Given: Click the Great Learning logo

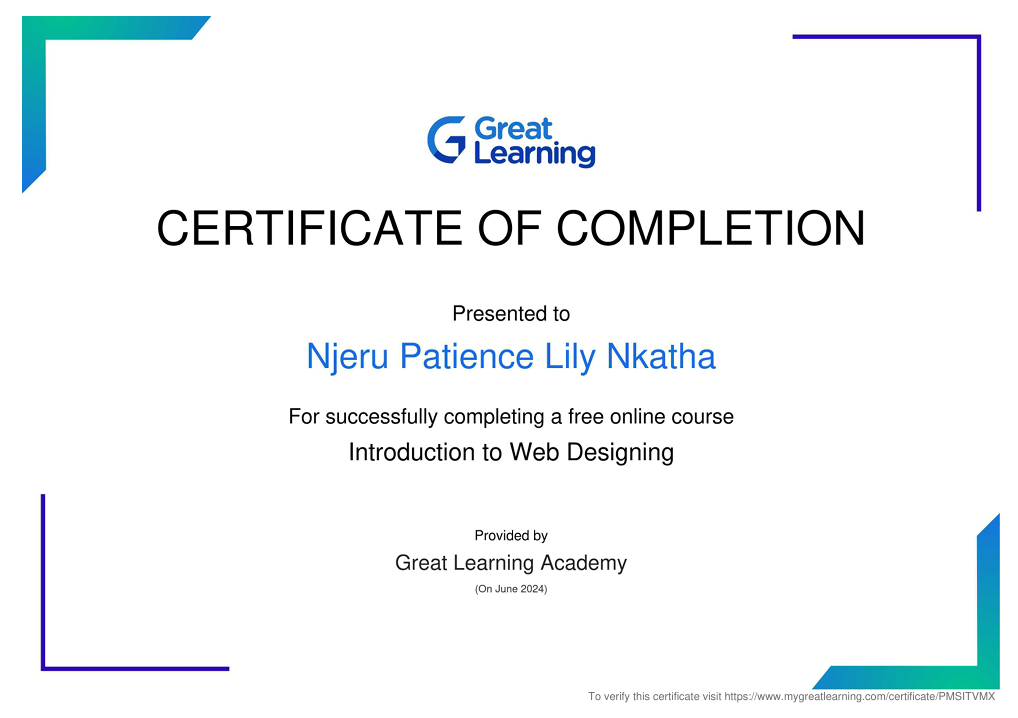Looking at the screenshot, I should pyautogui.click(x=511, y=142).
